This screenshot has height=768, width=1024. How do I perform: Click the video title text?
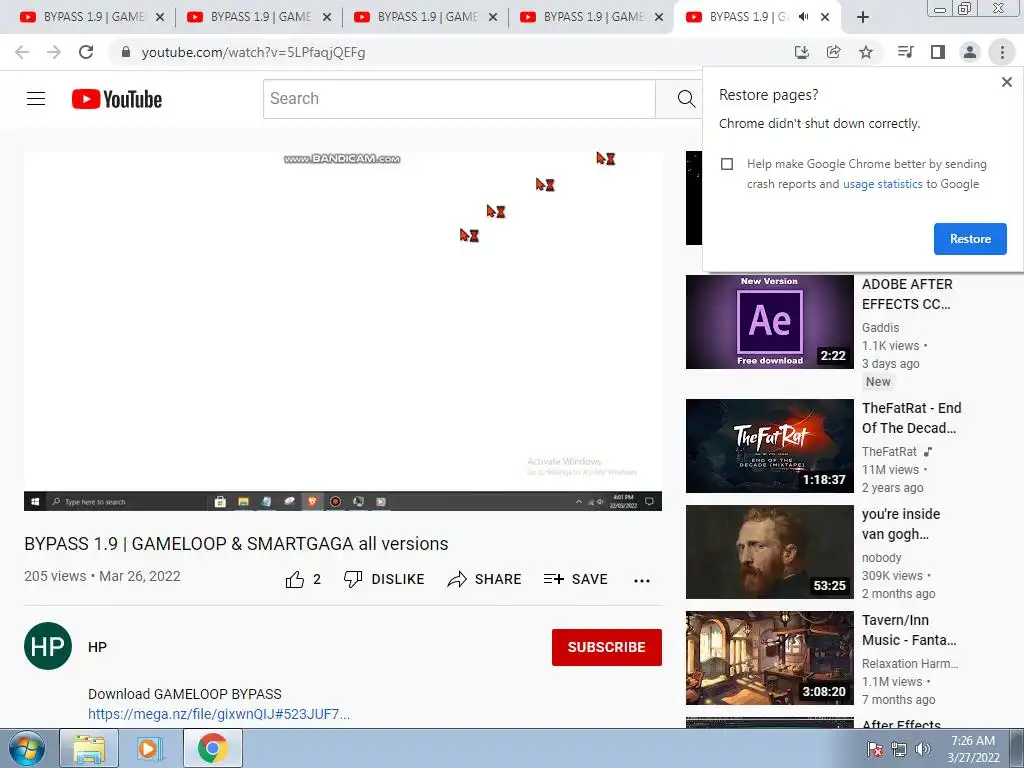pyautogui.click(x=236, y=544)
